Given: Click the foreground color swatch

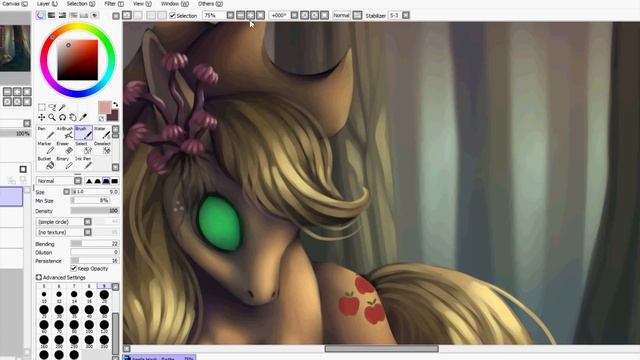Looking at the screenshot, I should click(x=104, y=108).
